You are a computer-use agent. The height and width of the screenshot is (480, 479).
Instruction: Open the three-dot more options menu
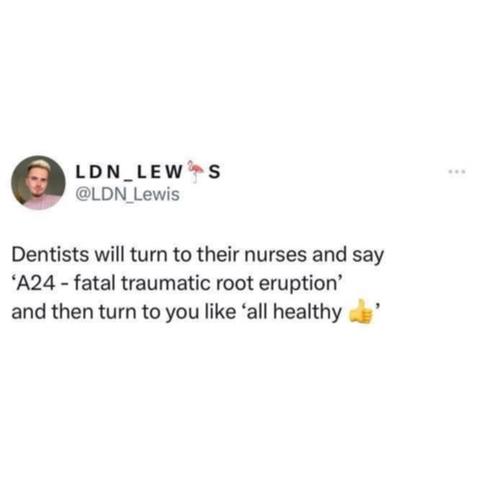coord(457,172)
